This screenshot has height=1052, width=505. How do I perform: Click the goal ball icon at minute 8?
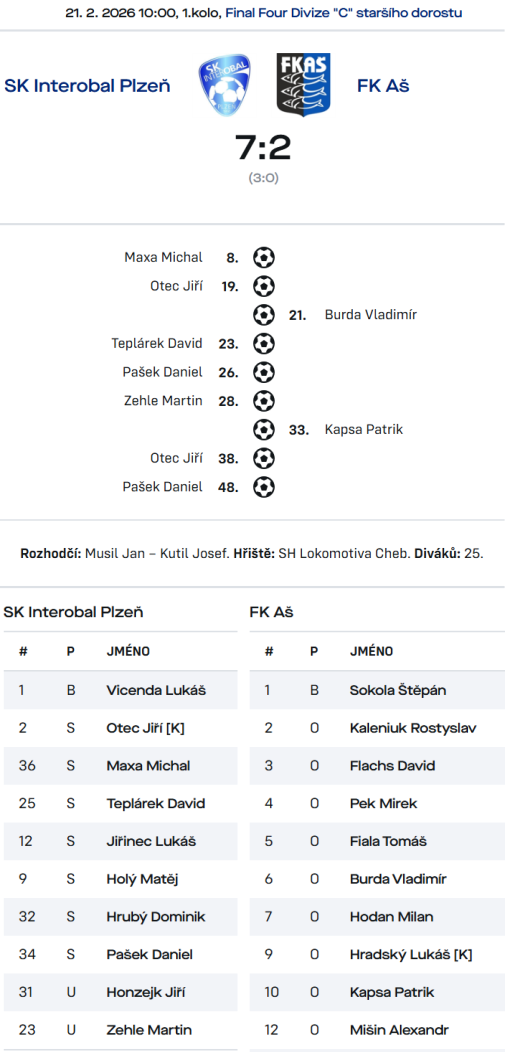[264, 258]
